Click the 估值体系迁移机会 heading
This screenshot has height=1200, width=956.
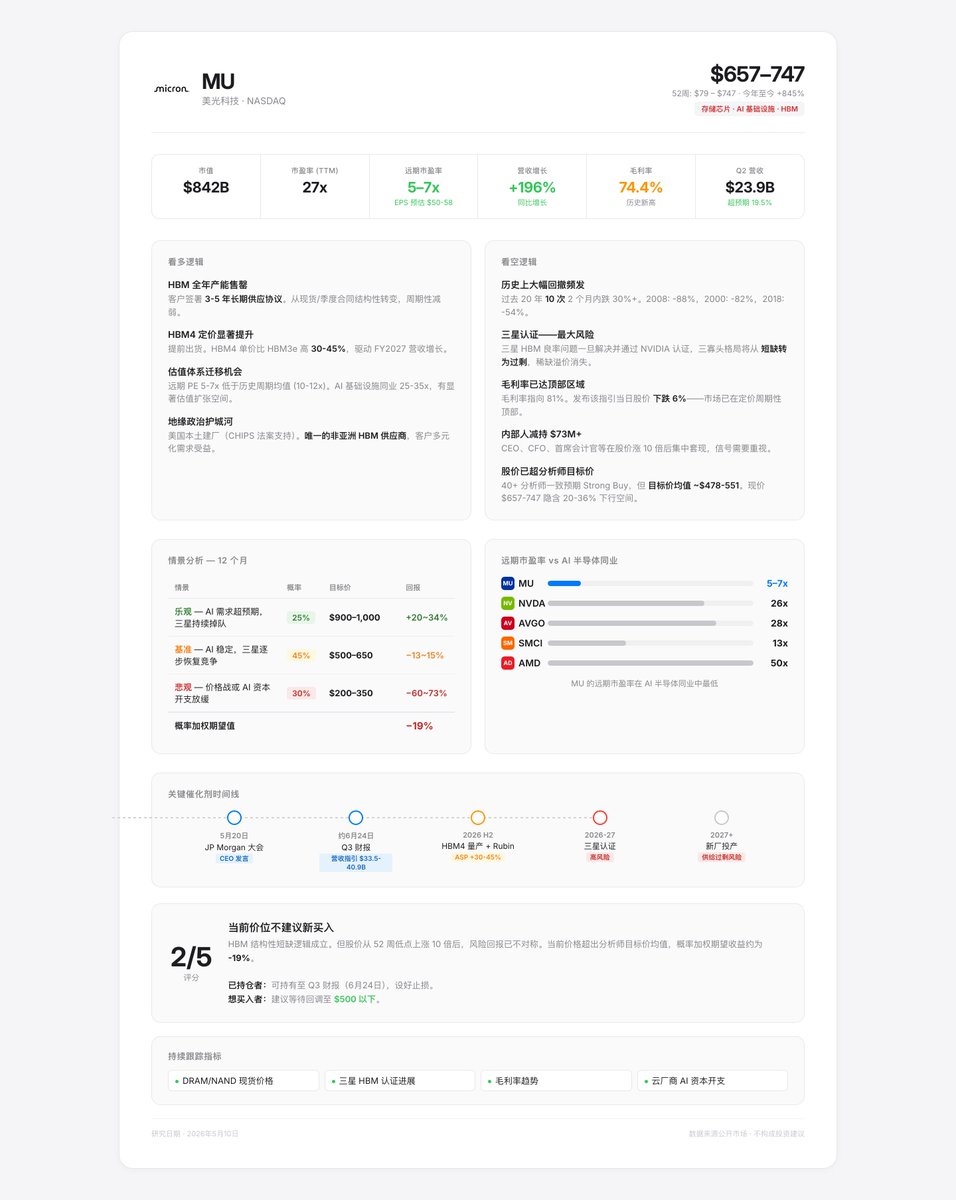pos(205,371)
